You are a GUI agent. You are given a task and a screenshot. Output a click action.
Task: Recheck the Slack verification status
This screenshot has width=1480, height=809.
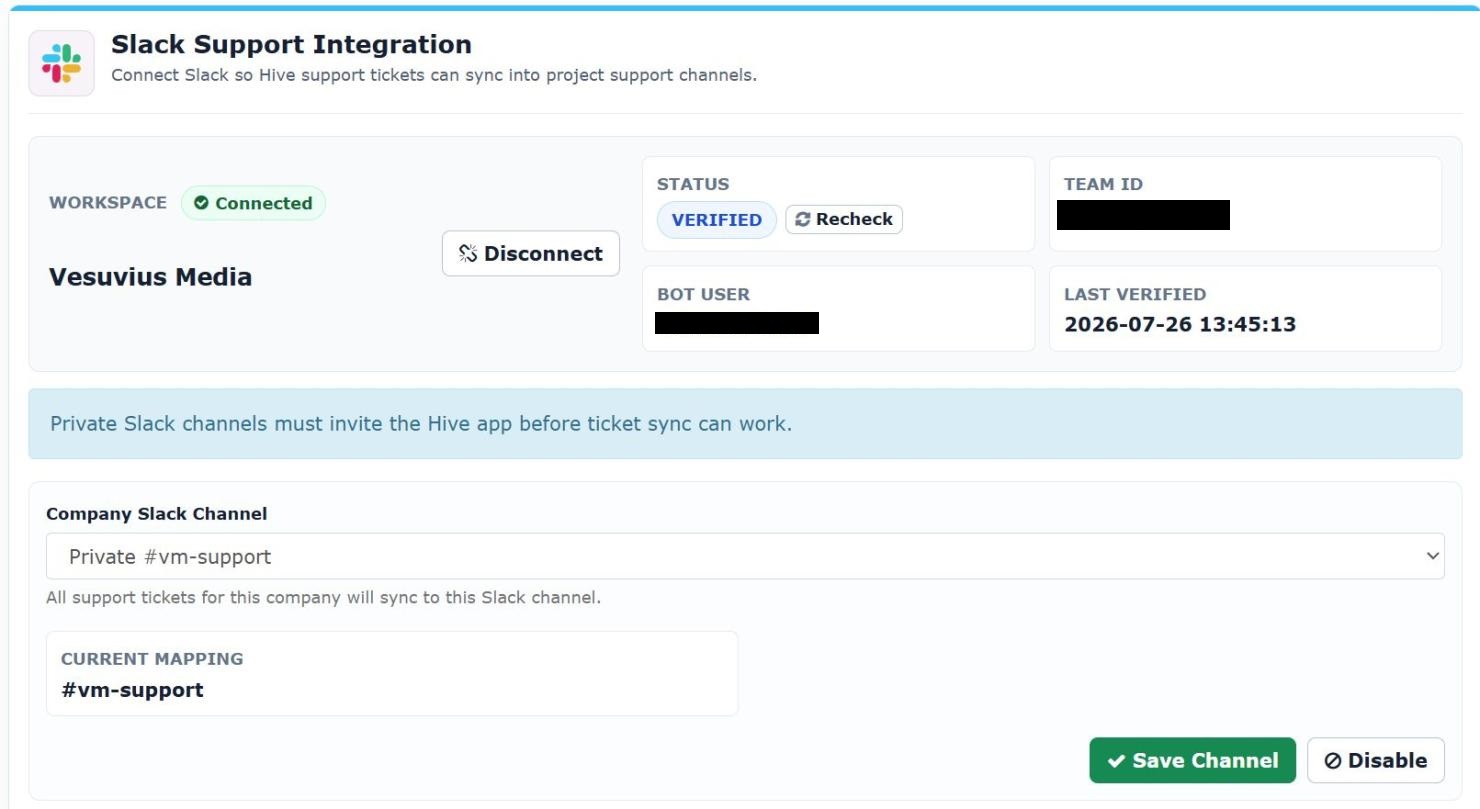pos(844,220)
